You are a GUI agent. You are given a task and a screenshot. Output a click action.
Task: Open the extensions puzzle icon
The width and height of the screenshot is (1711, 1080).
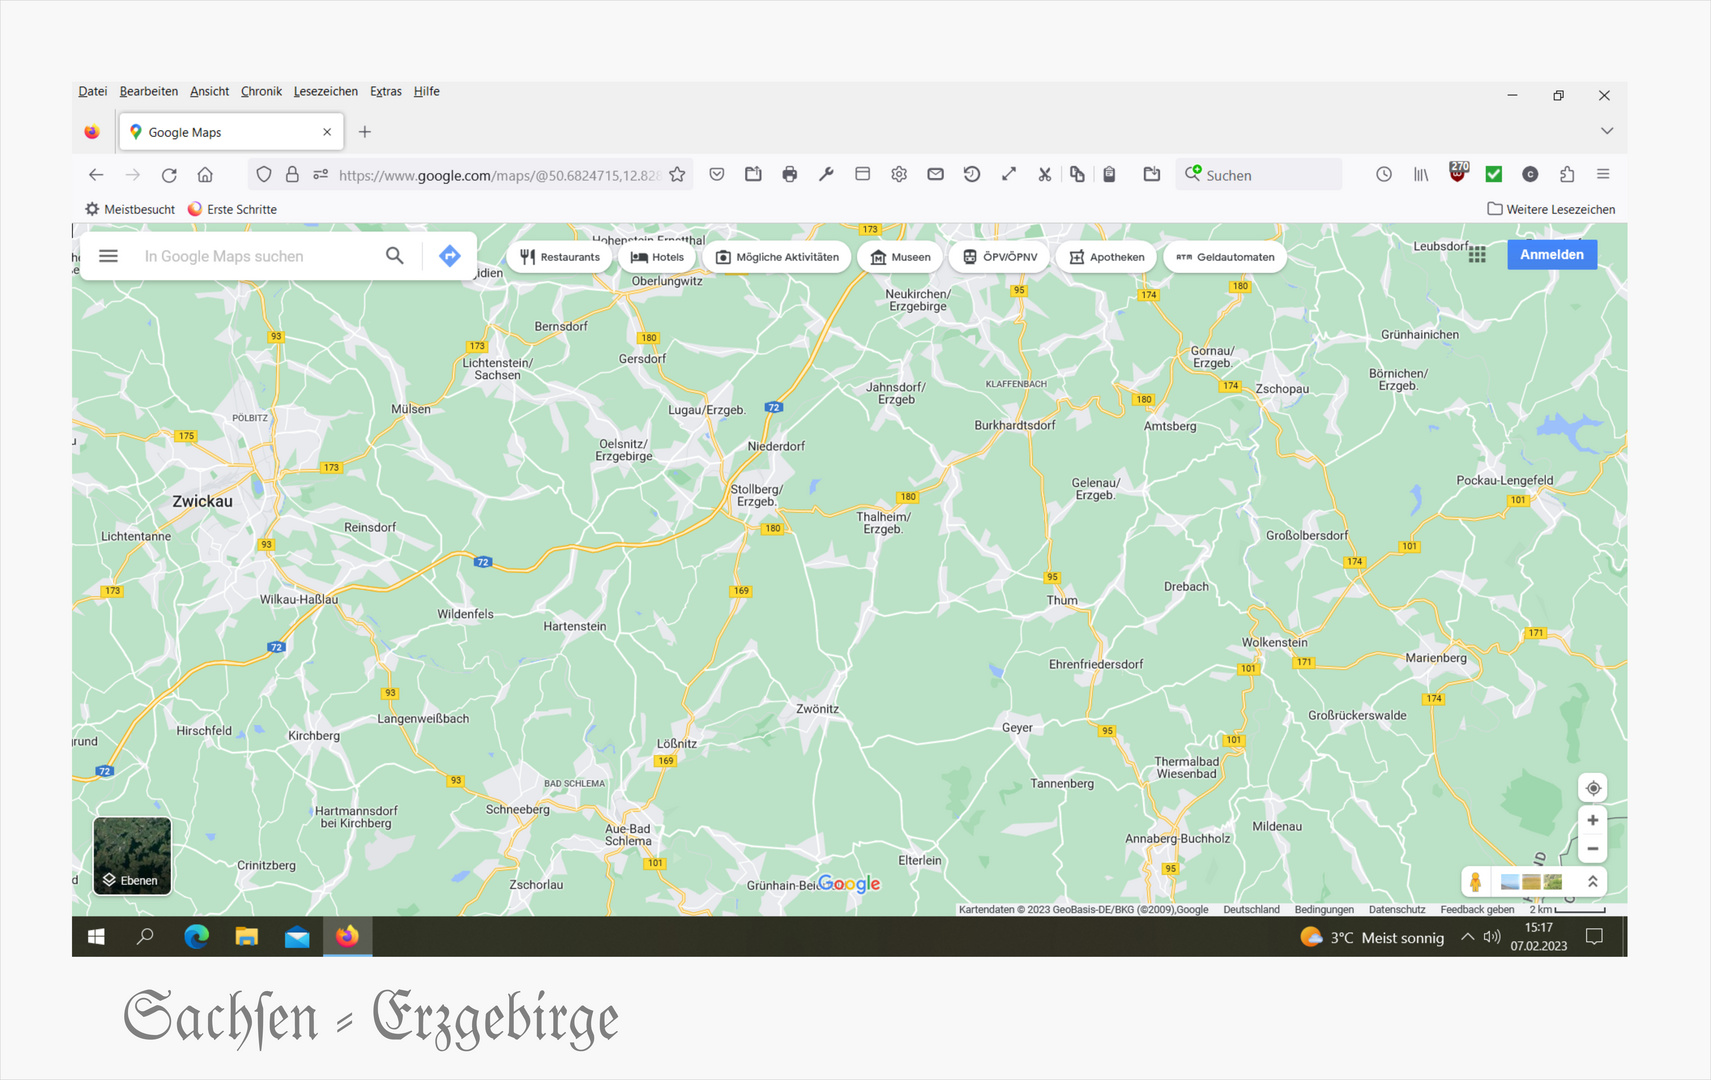(1567, 174)
